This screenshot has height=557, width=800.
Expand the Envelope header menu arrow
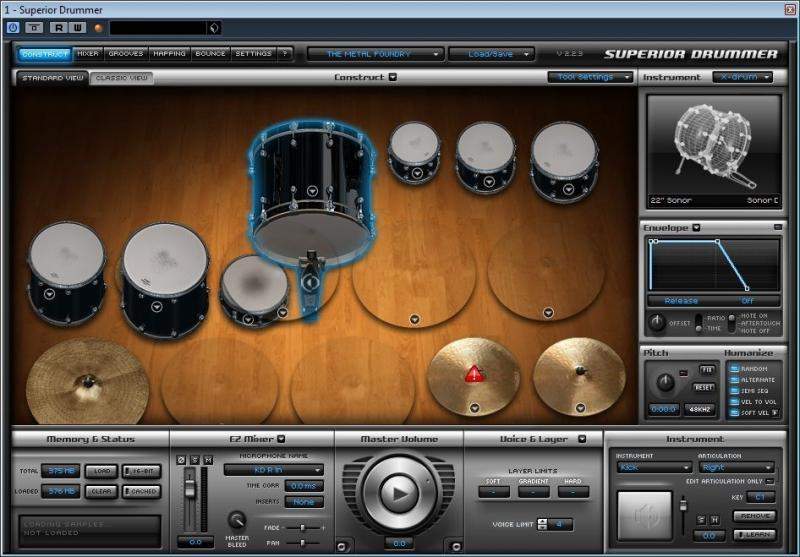click(696, 227)
